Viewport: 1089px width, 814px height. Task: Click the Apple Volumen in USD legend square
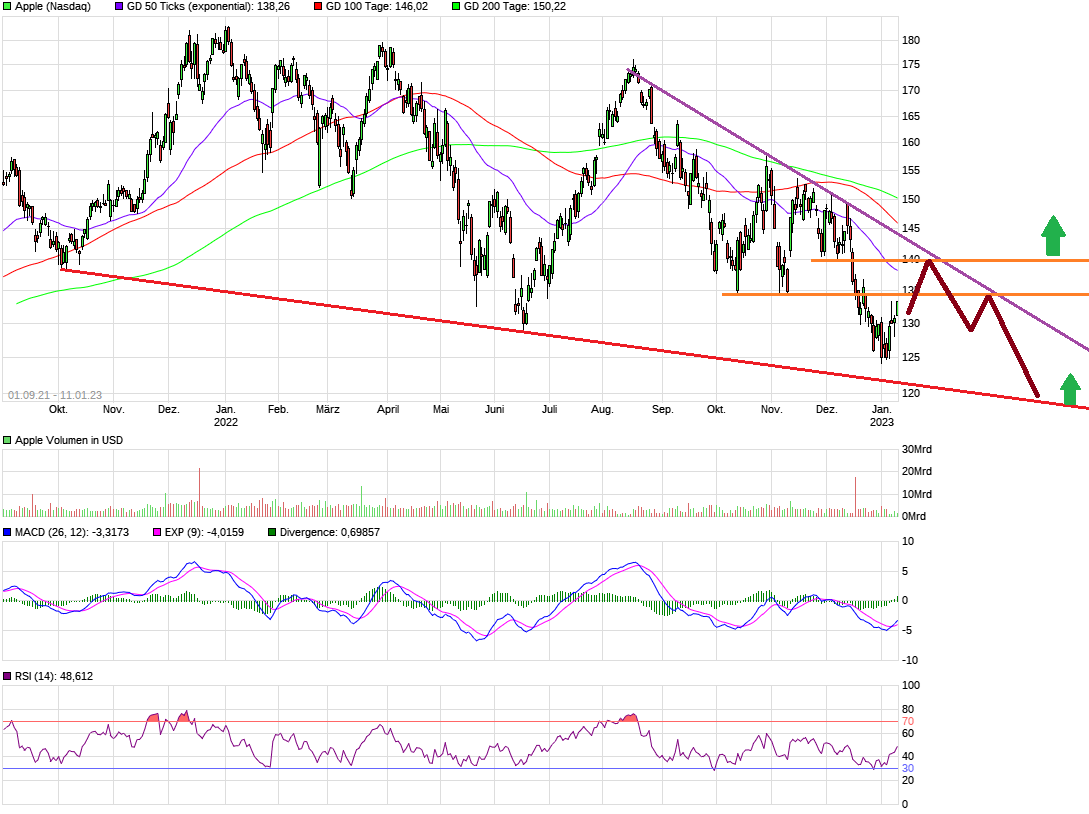[x=7, y=438]
